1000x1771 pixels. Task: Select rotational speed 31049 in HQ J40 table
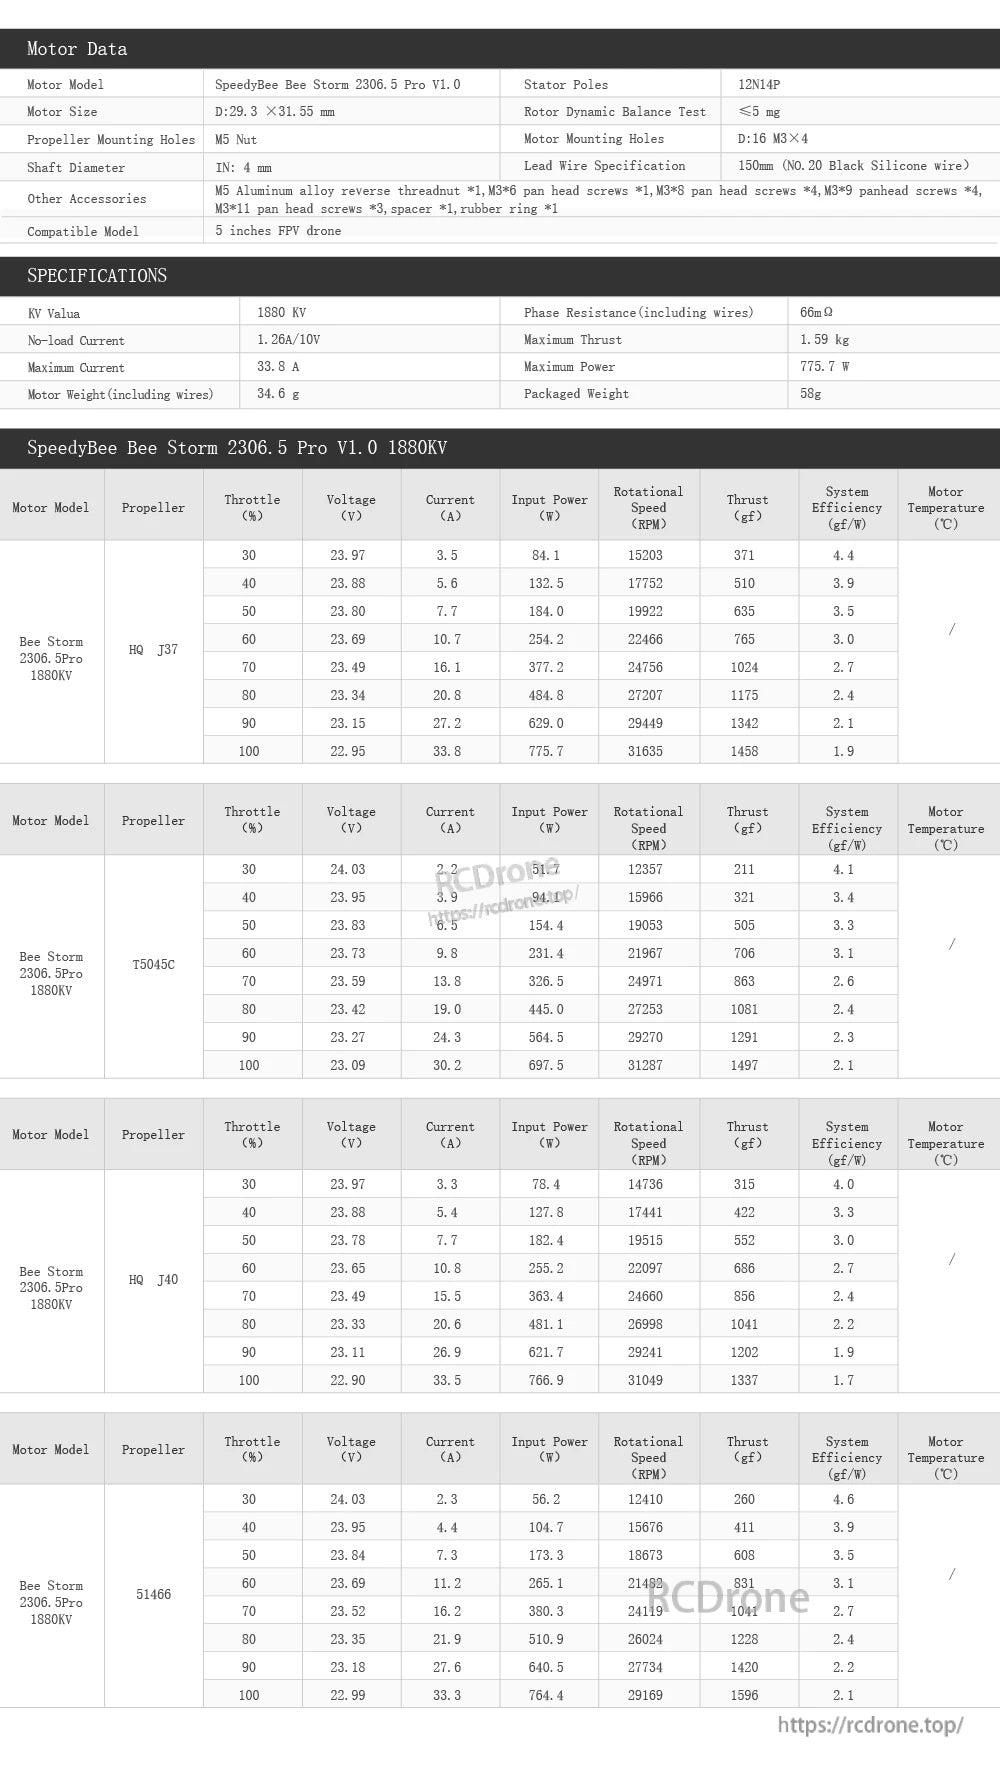pyautogui.click(x=645, y=1380)
